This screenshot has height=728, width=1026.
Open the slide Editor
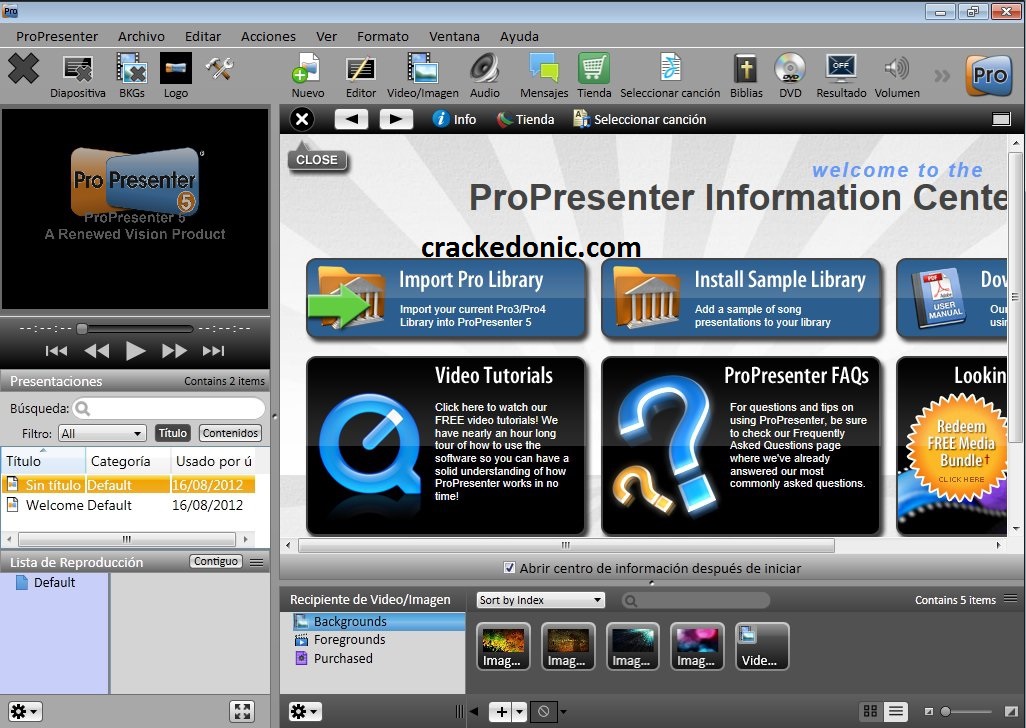(x=361, y=76)
